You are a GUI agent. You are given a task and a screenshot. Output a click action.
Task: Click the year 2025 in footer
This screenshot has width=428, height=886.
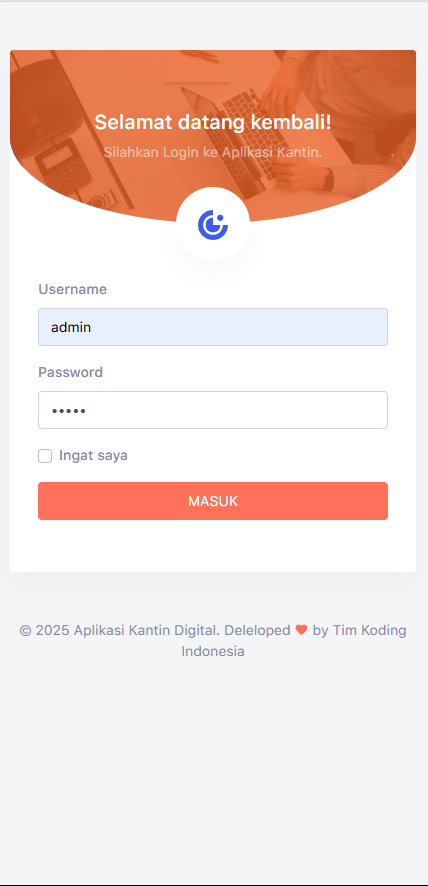click(53, 630)
